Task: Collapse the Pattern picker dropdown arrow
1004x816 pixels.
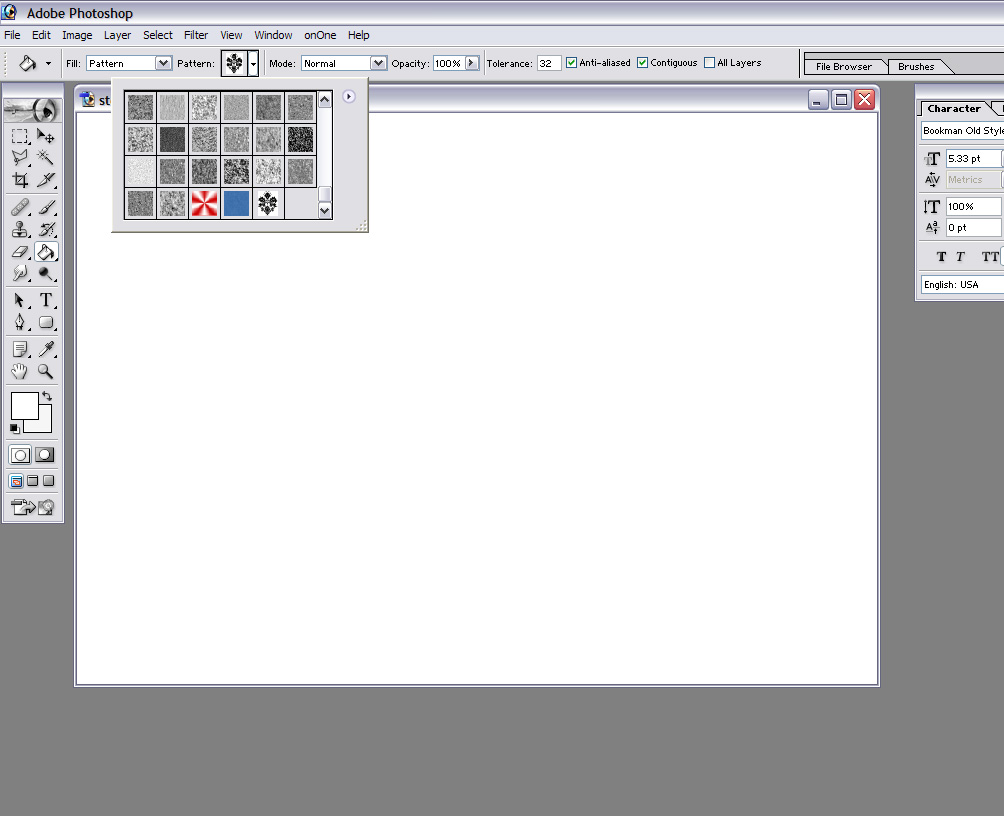Action: (x=254, y=63)
